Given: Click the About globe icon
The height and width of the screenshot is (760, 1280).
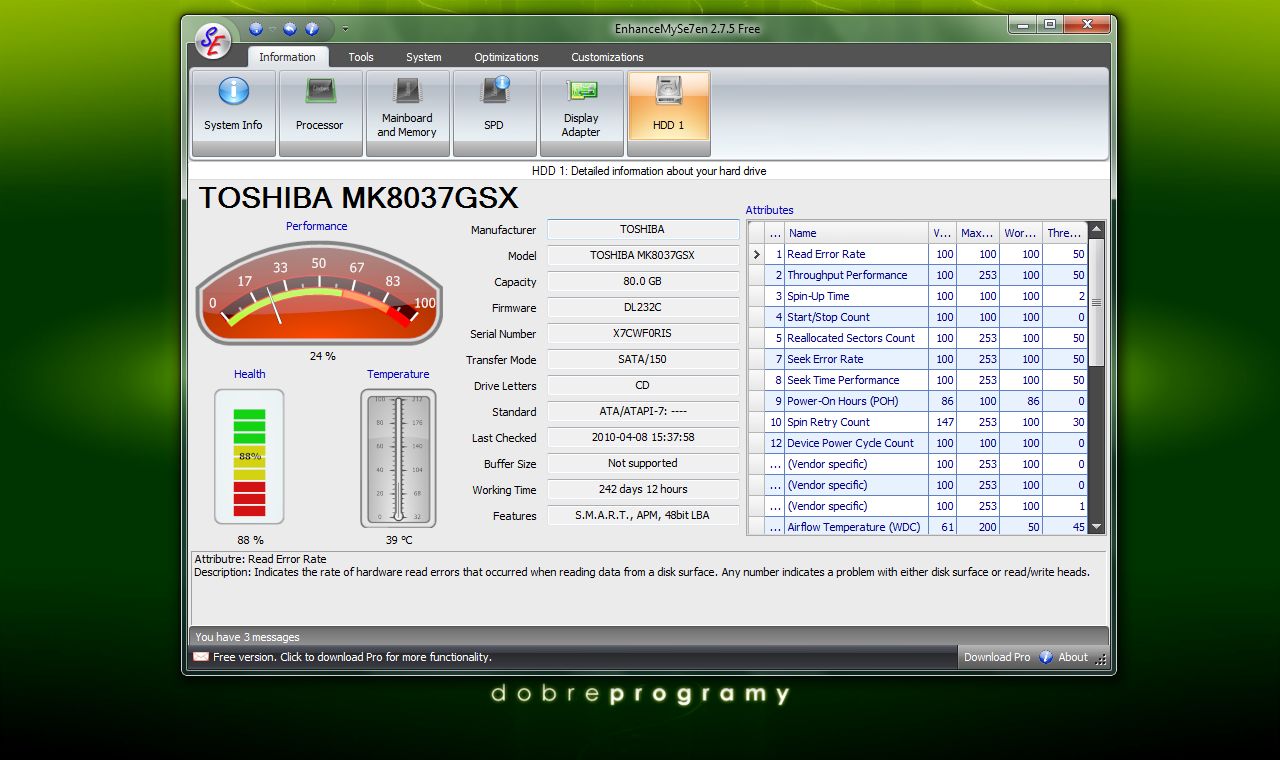Looking at the screenshot, I should tap(1046, 657).
